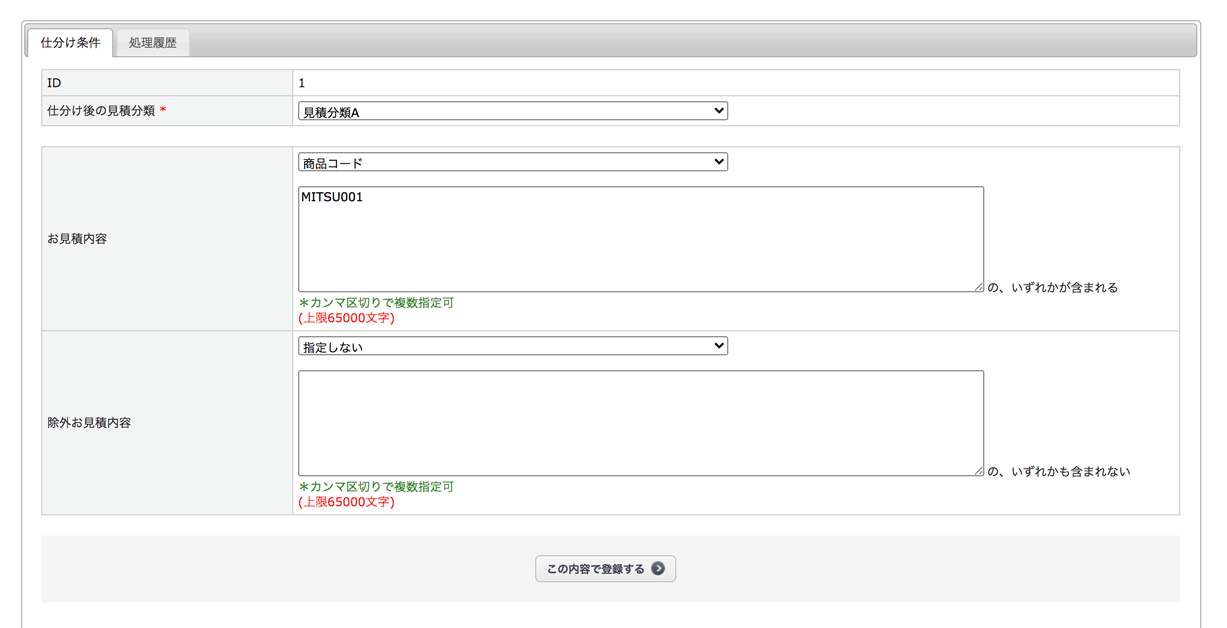Image resolution: width=1227 pixels, height=628 pixels.
Task: Click the いずれかが含まれる text
Action: pyautogui.click(x=1053, y=288)
